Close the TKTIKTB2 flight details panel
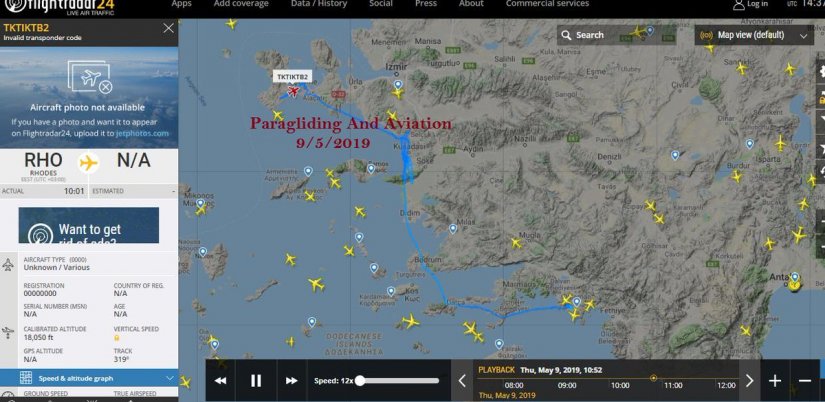This screenshot has width=825, height=402. (x=168, y=28)
